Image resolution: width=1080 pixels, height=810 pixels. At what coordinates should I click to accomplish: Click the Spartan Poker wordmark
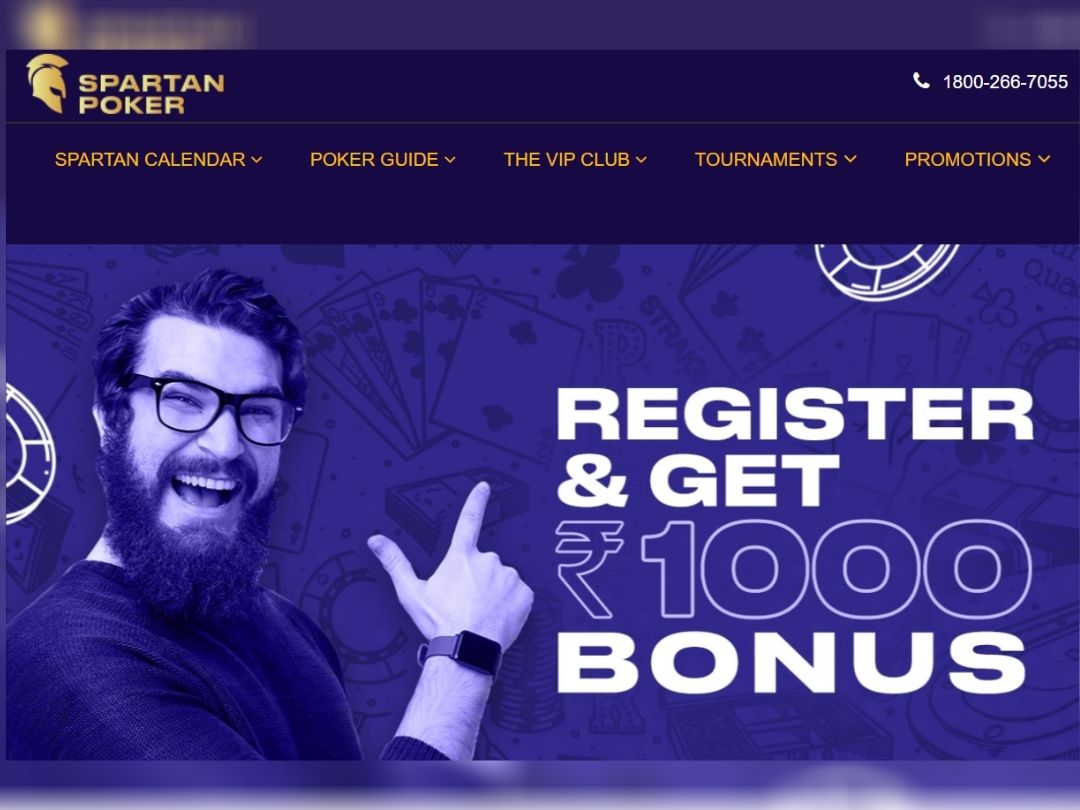click(x=152, y=94)
